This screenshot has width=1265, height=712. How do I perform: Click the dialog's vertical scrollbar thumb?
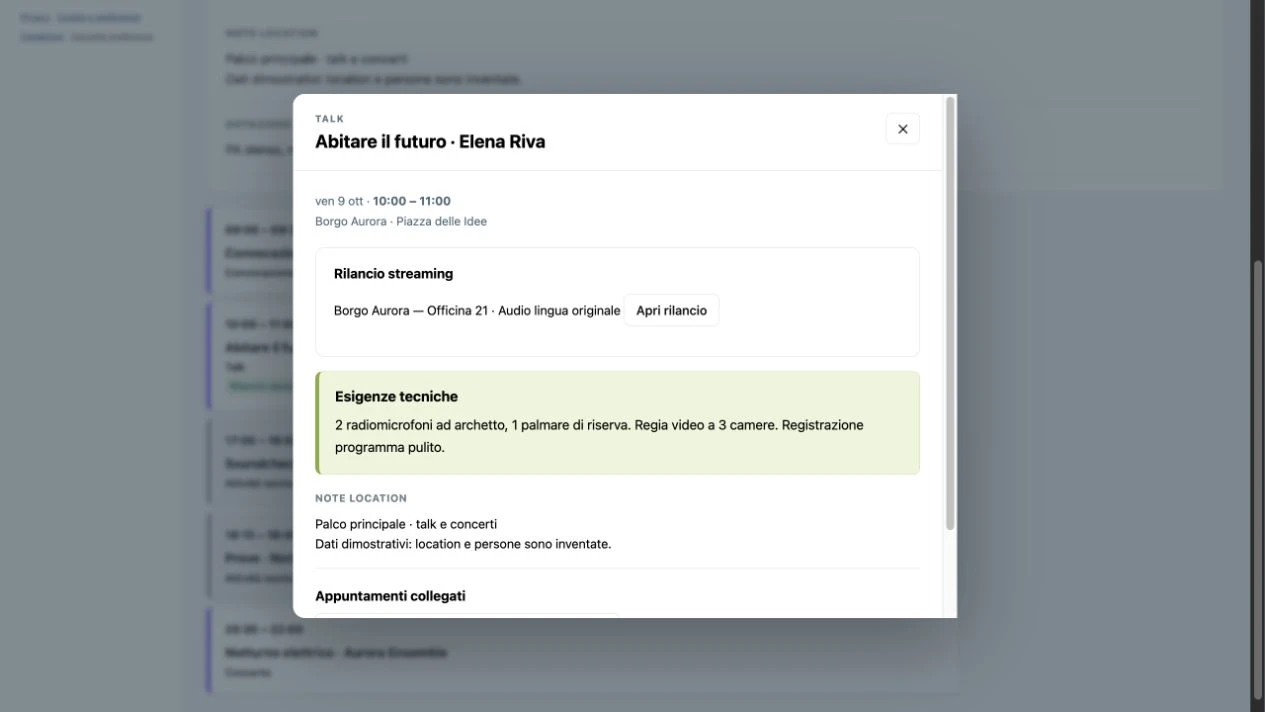(950, 313)
